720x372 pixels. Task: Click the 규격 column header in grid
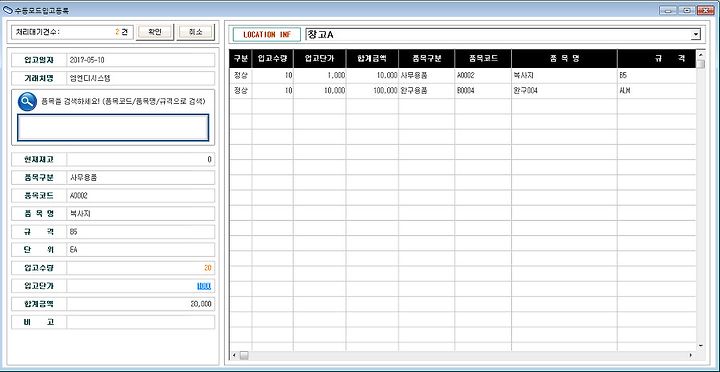tap(657, 59)
